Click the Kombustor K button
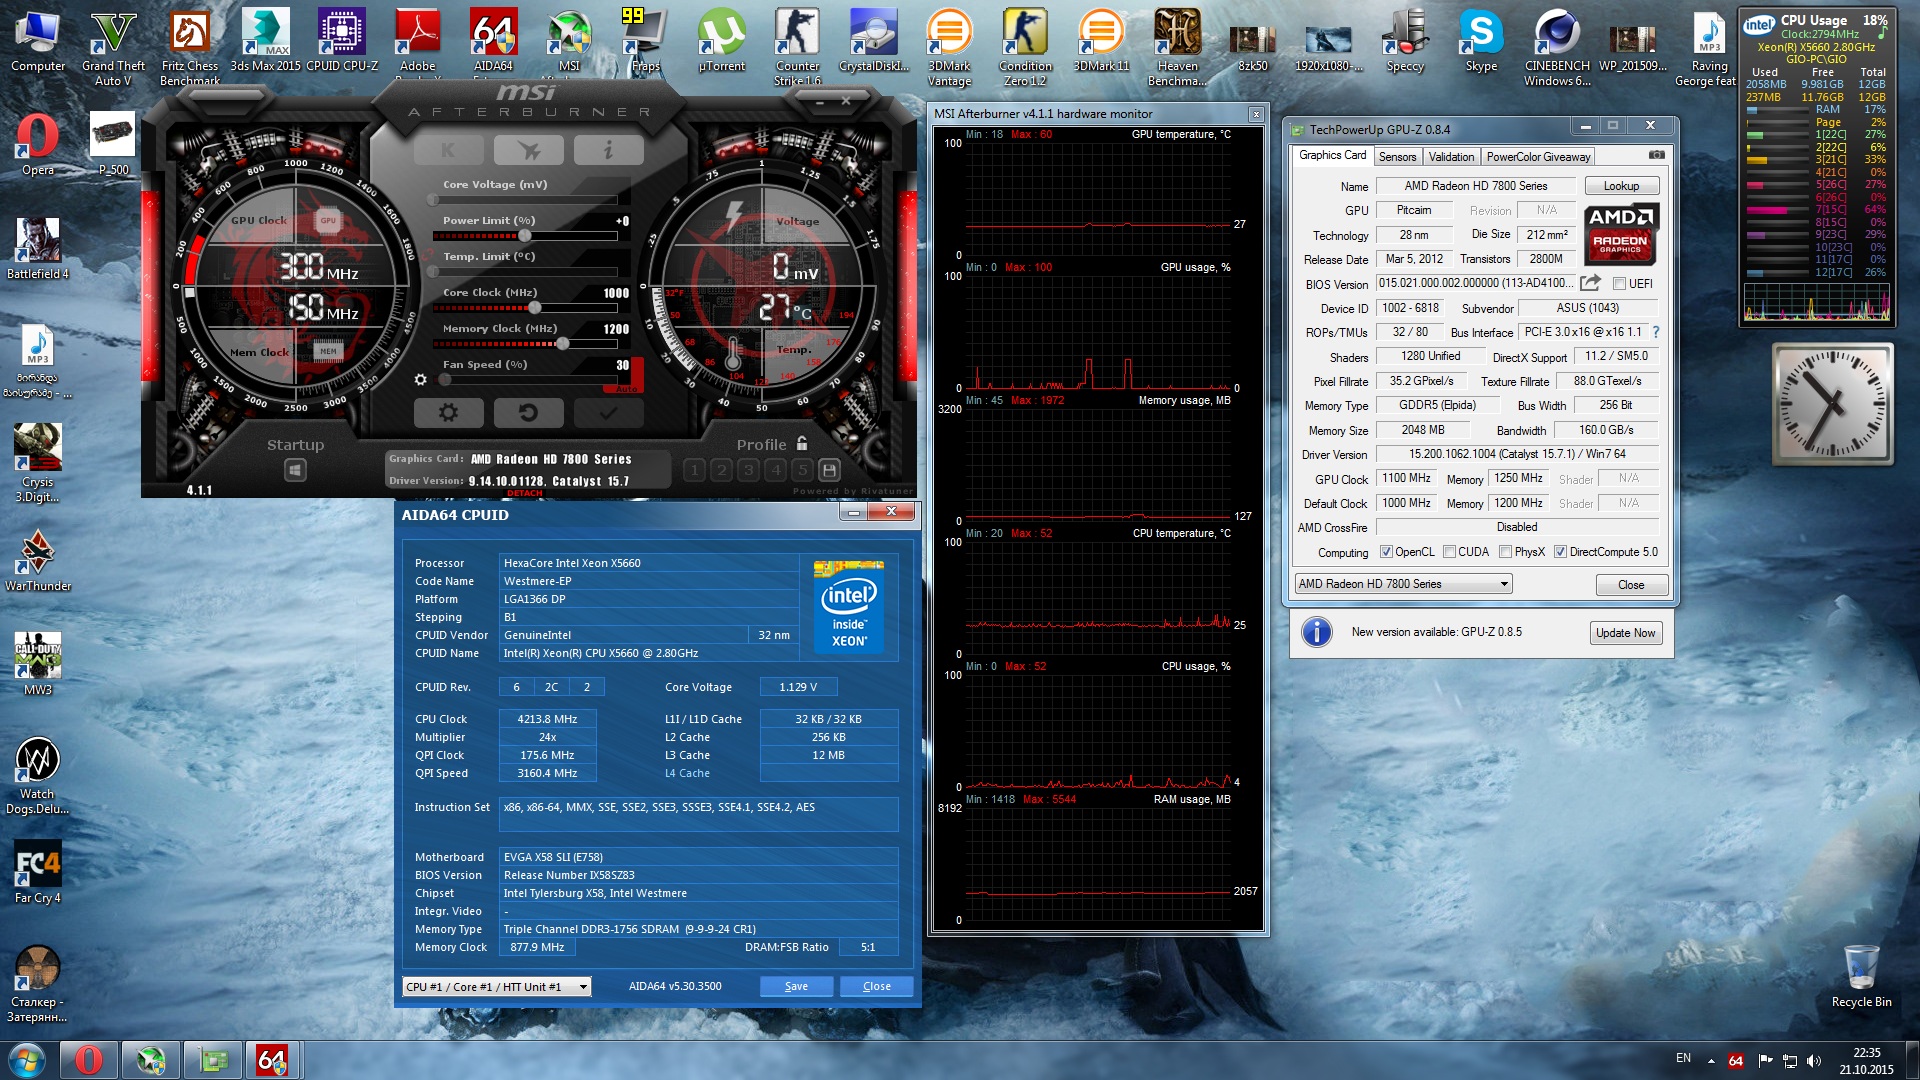The image size is (1920, 1080). click(x=448, y=151)
